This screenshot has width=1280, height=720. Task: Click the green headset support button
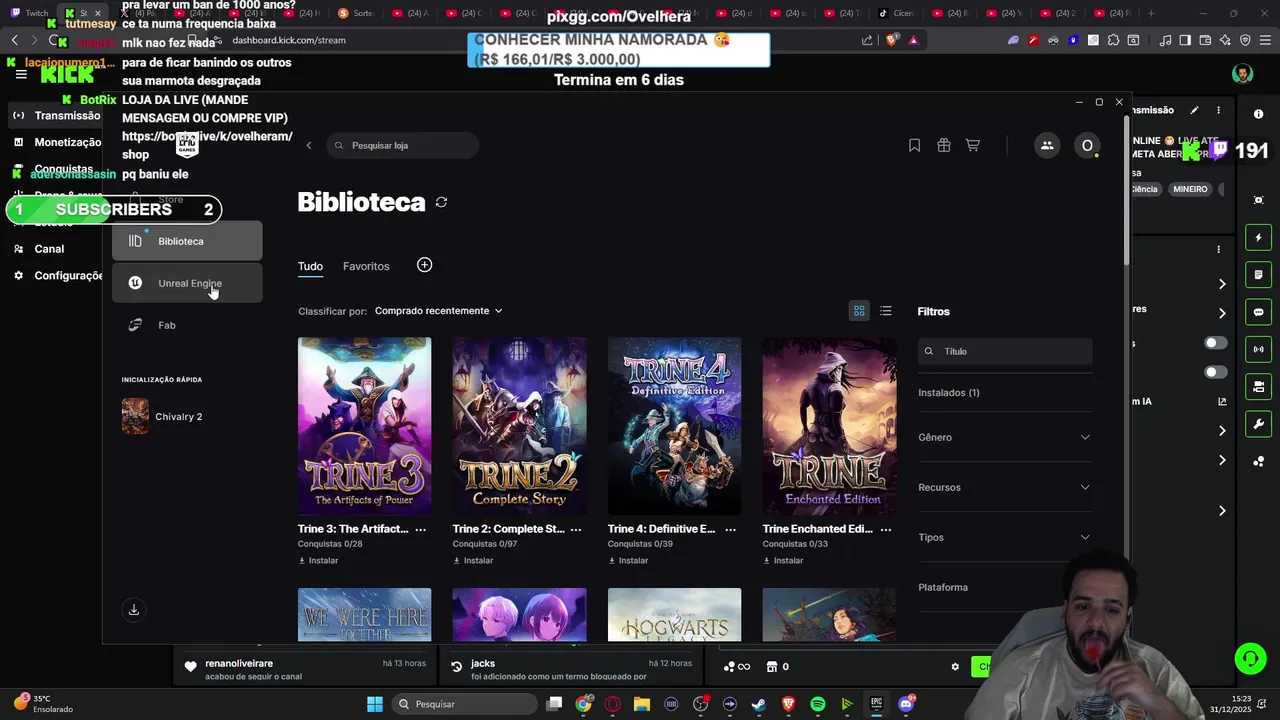tap(1250, 658)
